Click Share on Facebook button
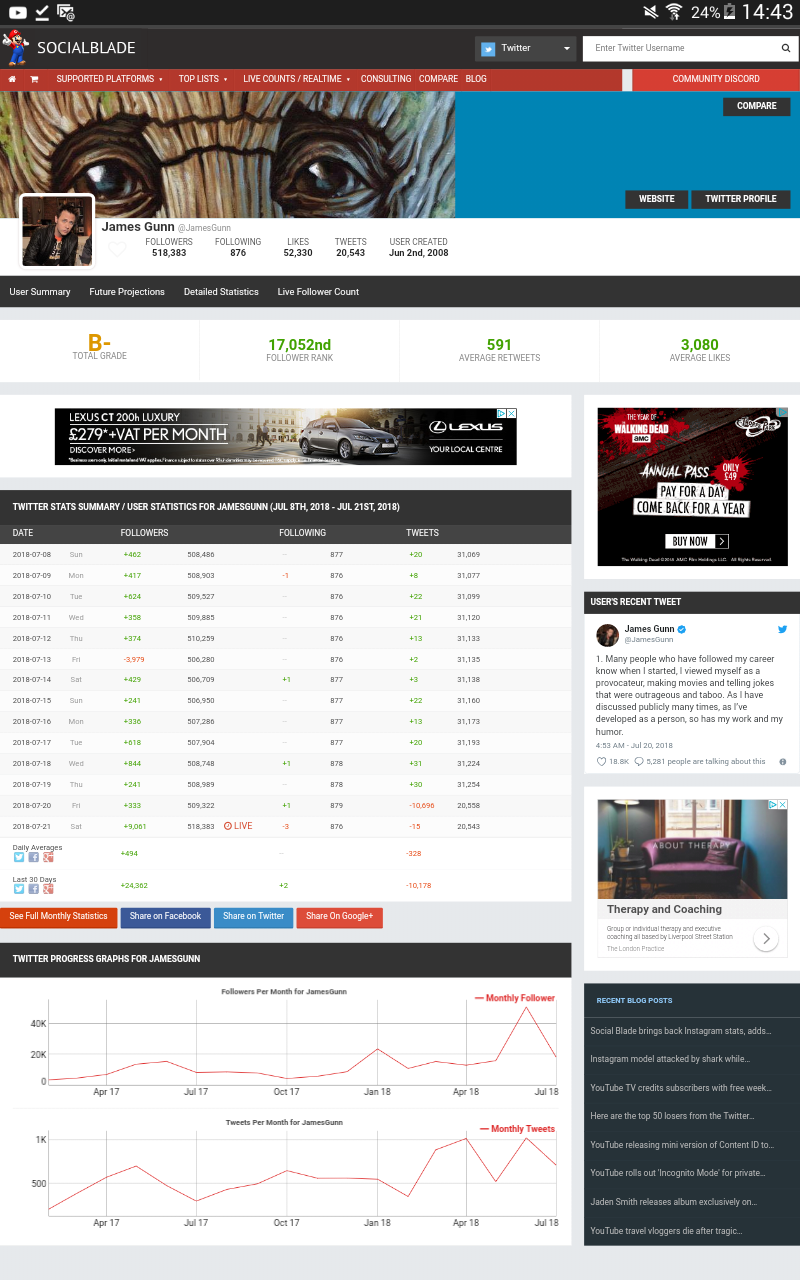 point(166,917)
